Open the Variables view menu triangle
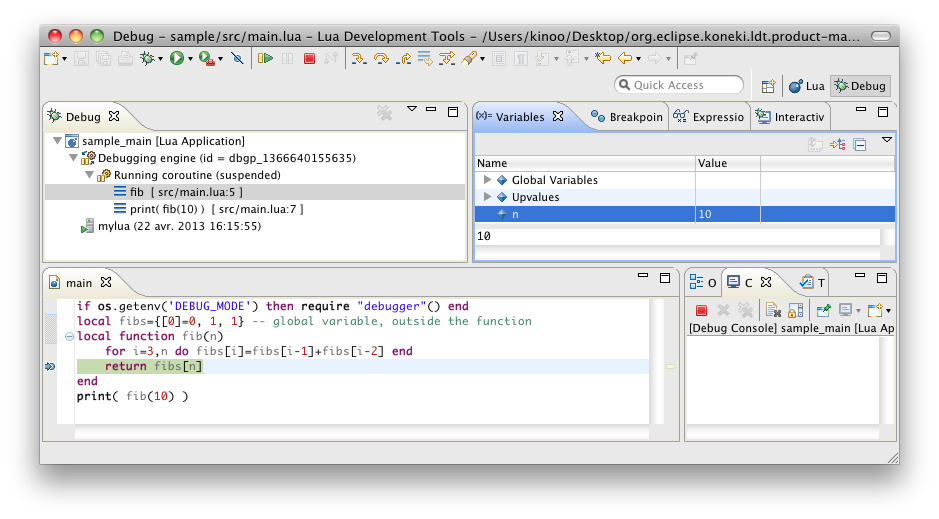The height and width of the screenshot is (519, 939). click(x=887, y=139)
